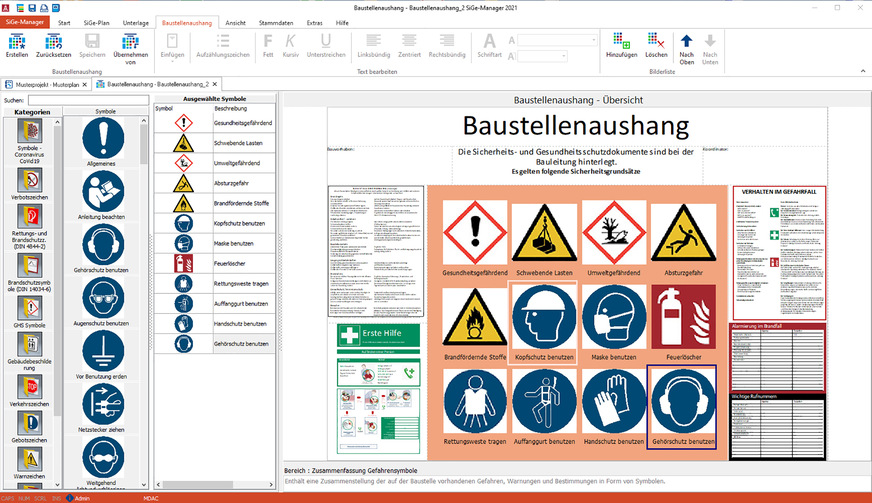The width and height of the screenshot is (872, 503).
Task: Click the Erste Hilfe panel in overview
Action: tap(379, 388)
